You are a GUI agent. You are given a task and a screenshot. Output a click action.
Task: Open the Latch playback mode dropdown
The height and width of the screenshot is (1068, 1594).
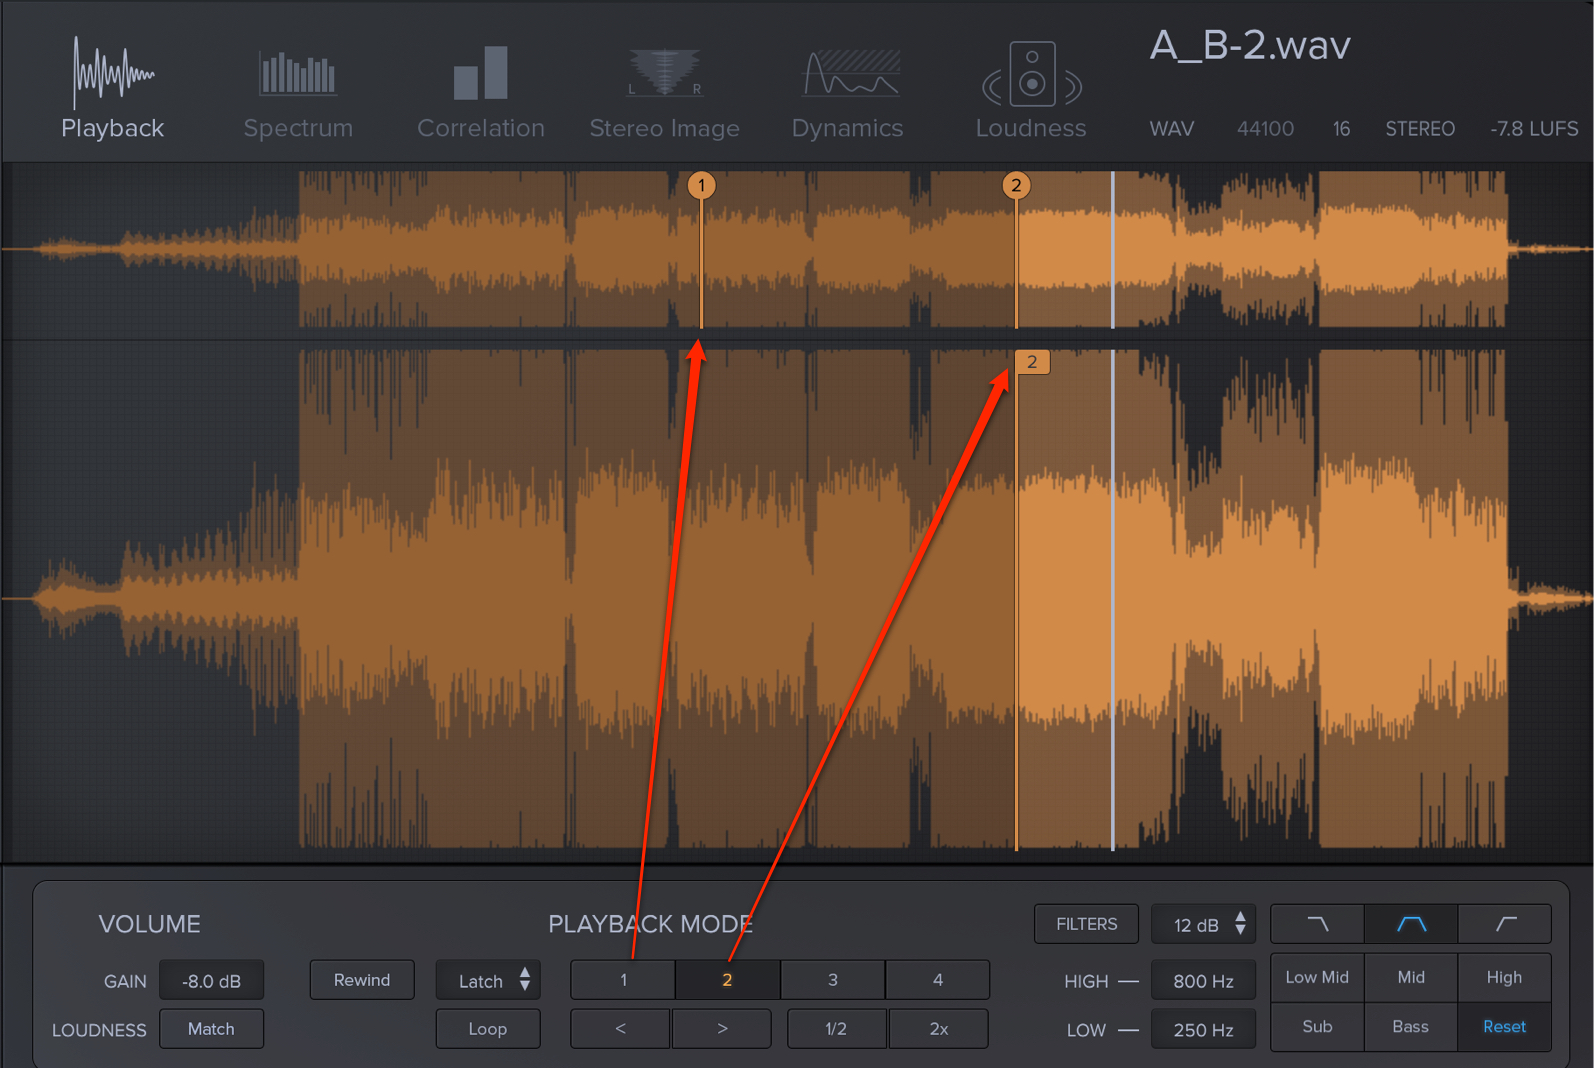488,980
